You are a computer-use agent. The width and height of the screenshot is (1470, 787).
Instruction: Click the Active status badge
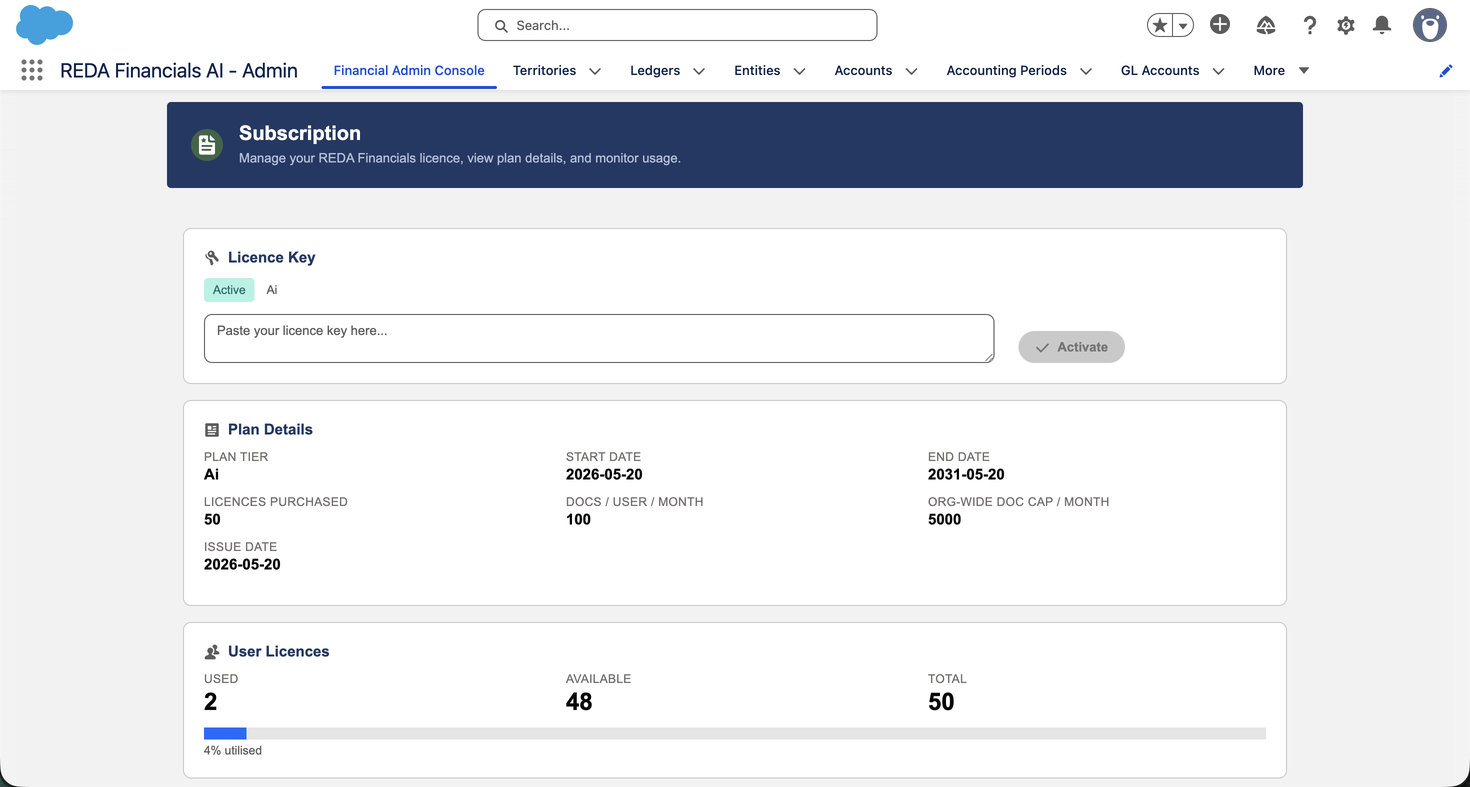pos(229,290)
